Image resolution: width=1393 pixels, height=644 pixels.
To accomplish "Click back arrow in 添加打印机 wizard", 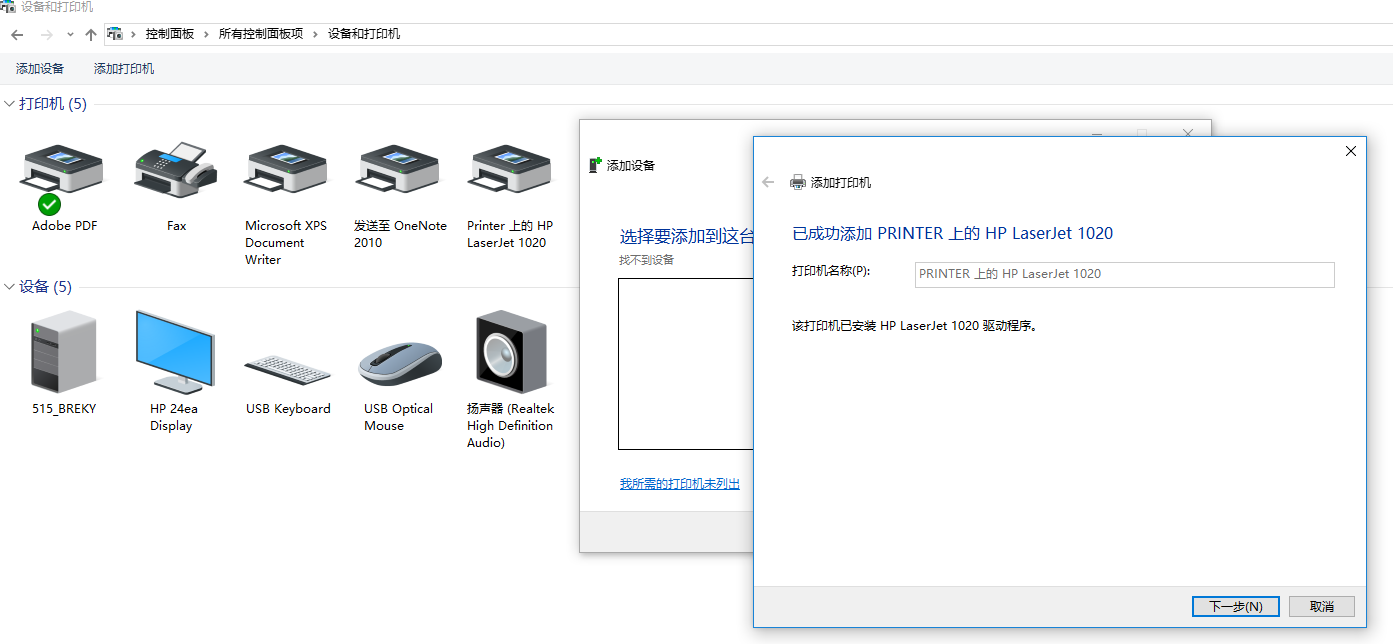I will pos(768,182).
